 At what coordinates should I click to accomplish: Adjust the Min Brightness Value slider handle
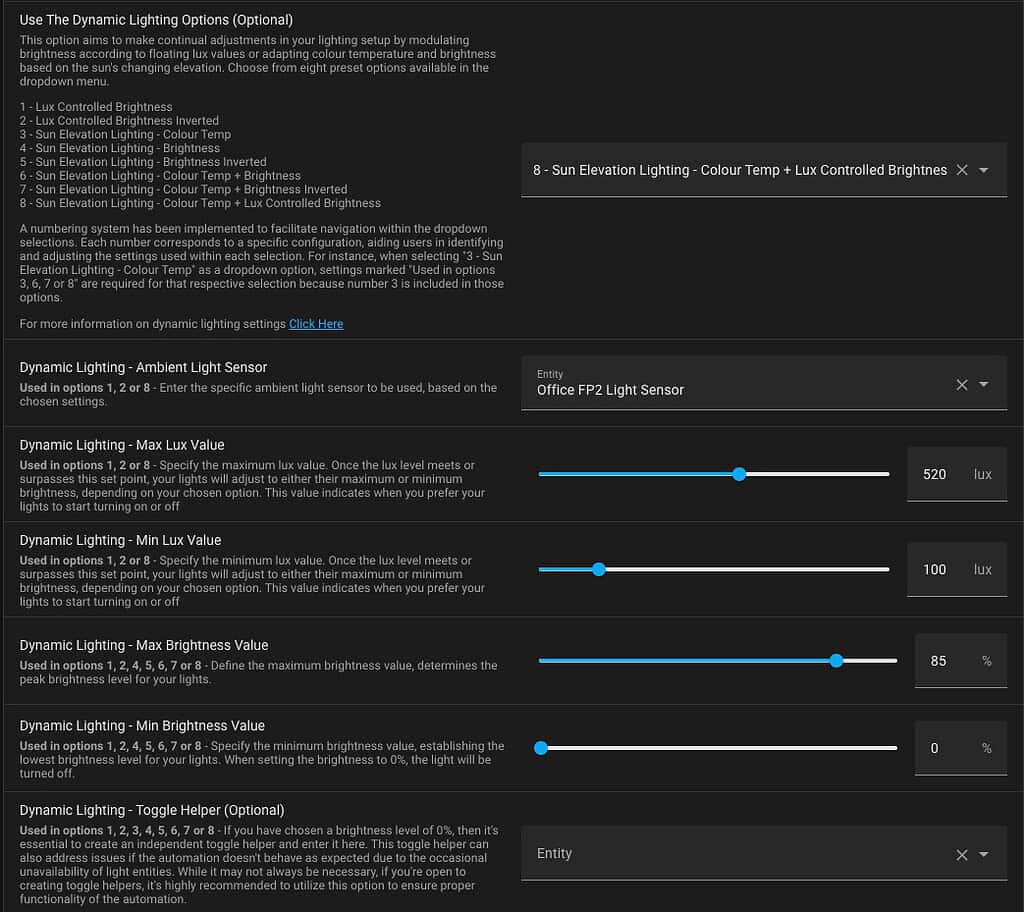pyautogui.click(x=541, y=748)
